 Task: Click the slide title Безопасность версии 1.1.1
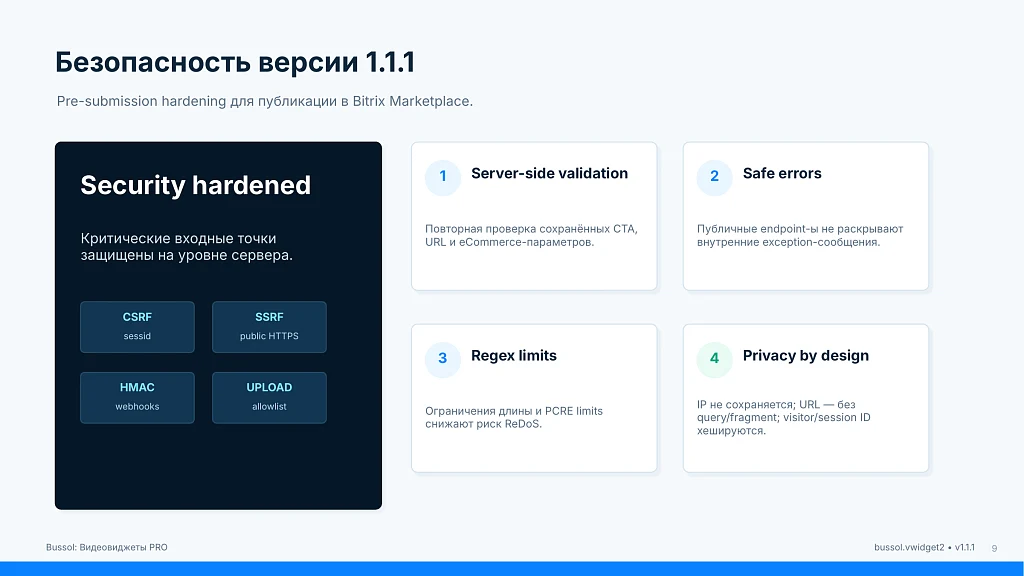click(235, 63)
